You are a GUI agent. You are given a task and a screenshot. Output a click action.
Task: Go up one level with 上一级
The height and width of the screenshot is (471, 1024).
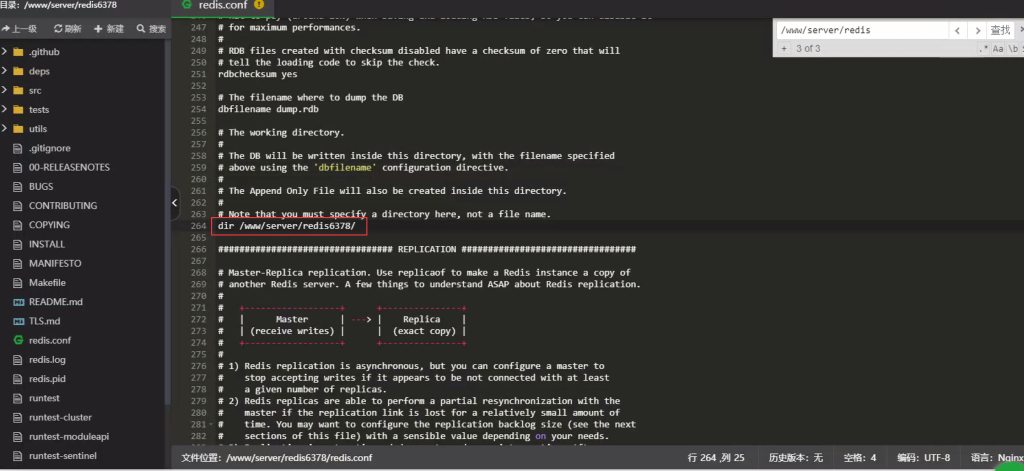[20, 29]
